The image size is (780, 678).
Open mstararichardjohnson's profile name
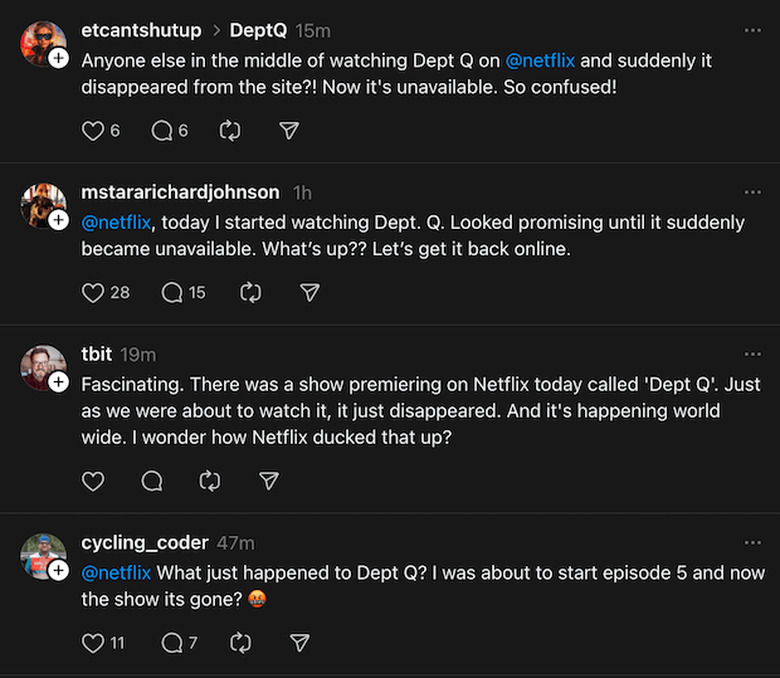tap(180, 192)
